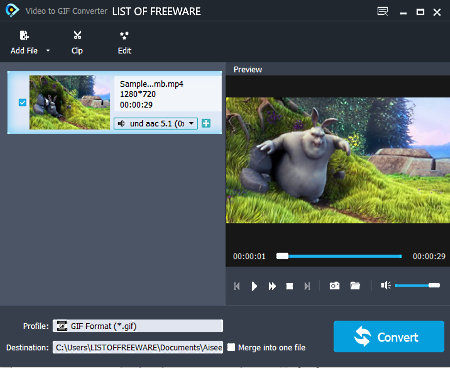Maximize the converter window
450x368 pixels.
(x=420, y=12)
